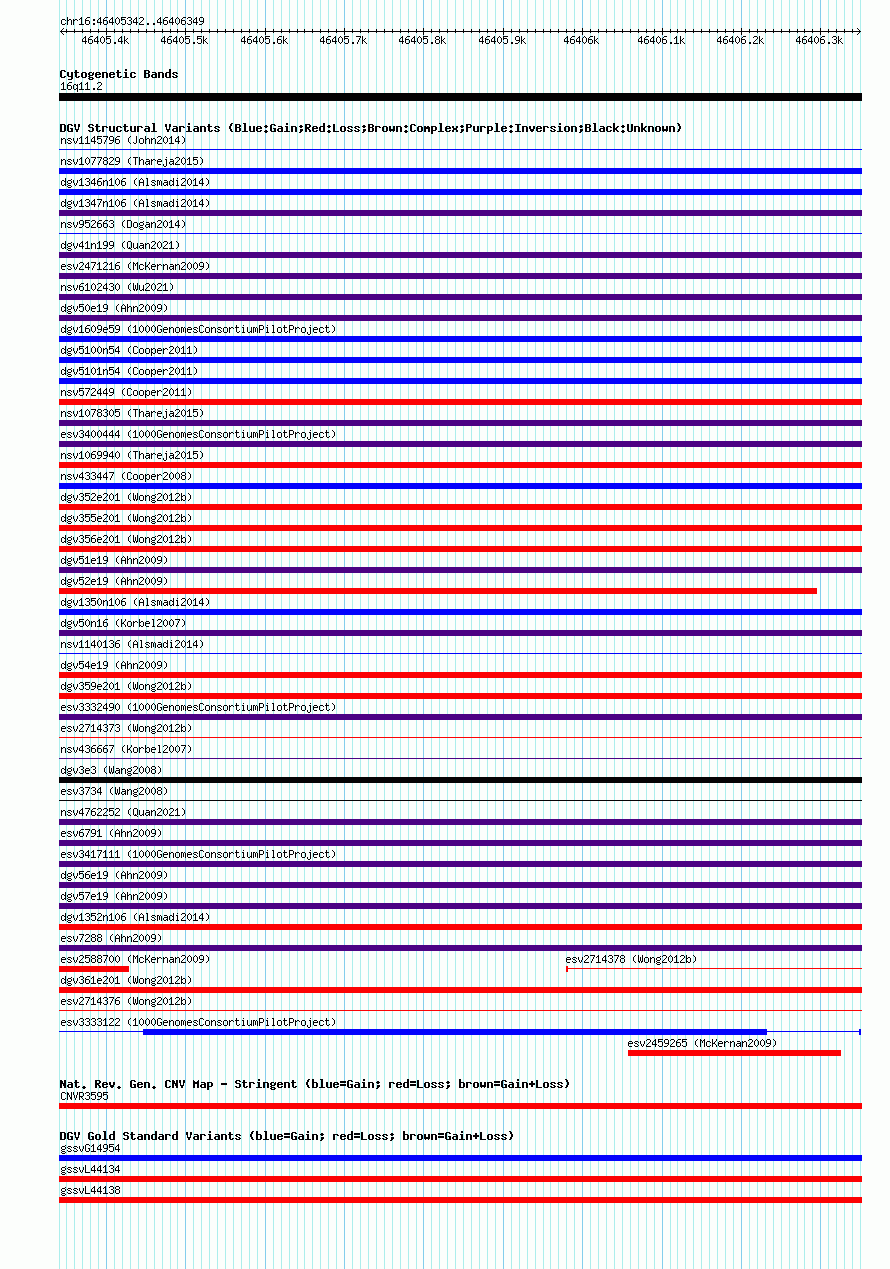This screenshot has height=1269, width=890.
Task: Click nsv572449 (Cooper2011) label
Action: tap(126, 392)
